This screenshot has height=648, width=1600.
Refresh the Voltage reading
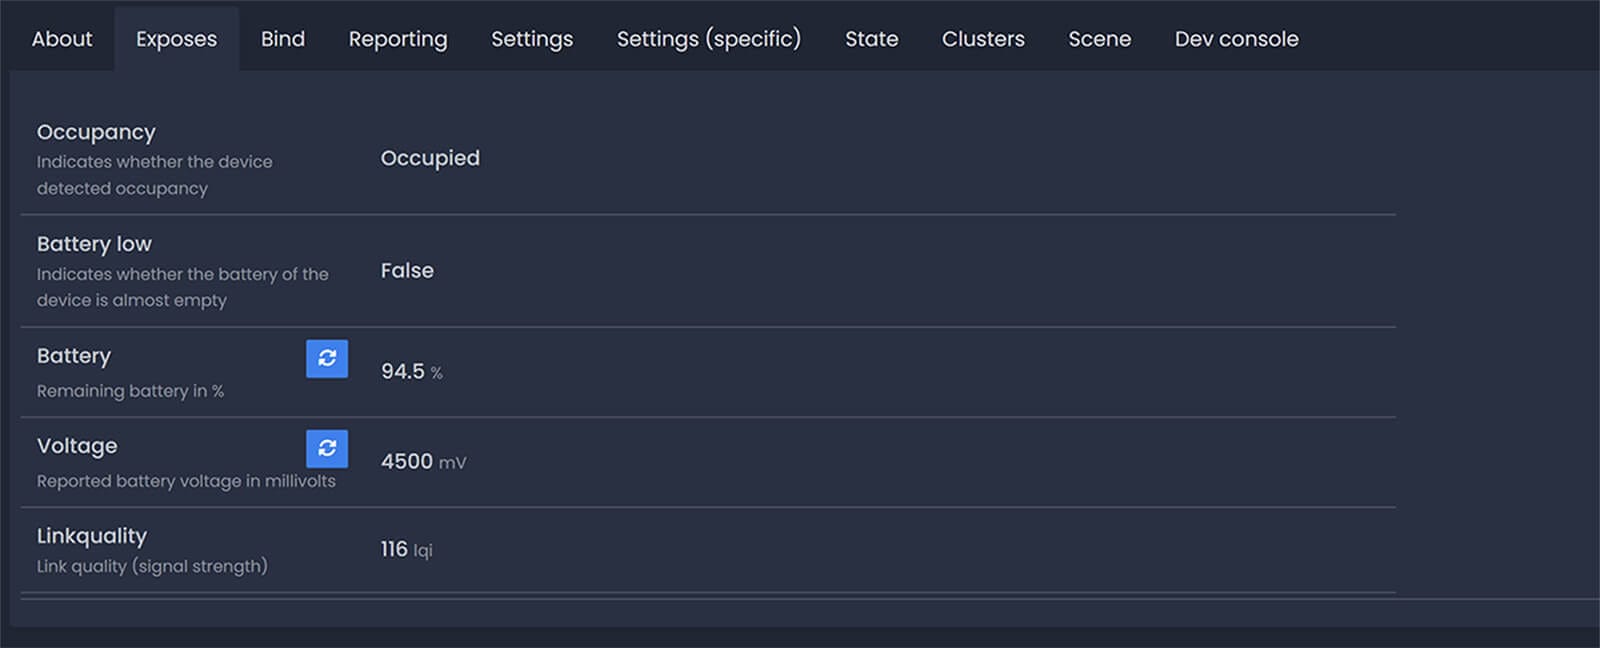[x=327, y=448]
